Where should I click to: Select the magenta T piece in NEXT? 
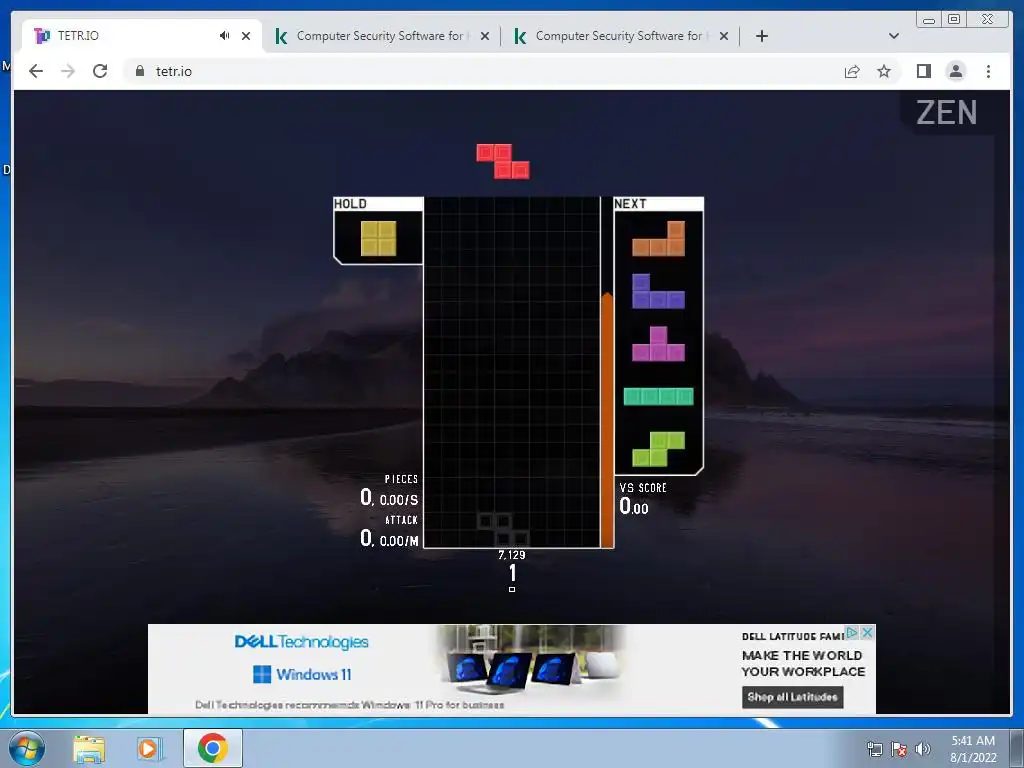point(658,344)
